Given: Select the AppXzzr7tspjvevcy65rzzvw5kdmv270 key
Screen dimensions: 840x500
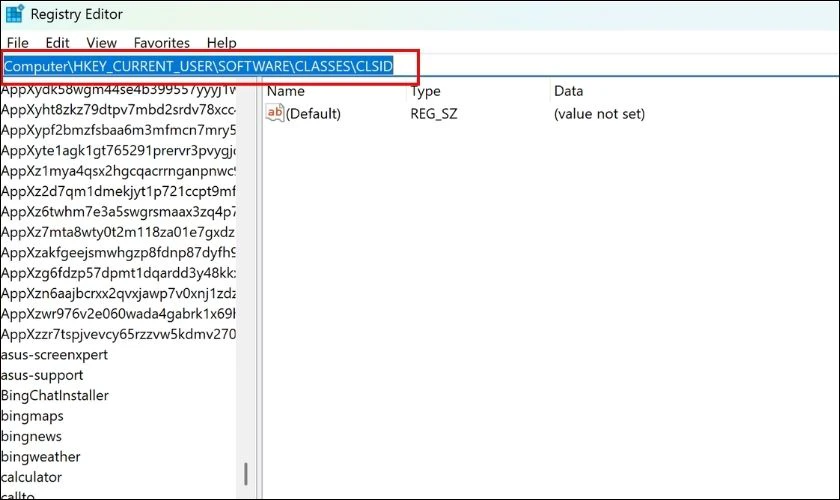Looking at the screenshot, I should (118, 334).
